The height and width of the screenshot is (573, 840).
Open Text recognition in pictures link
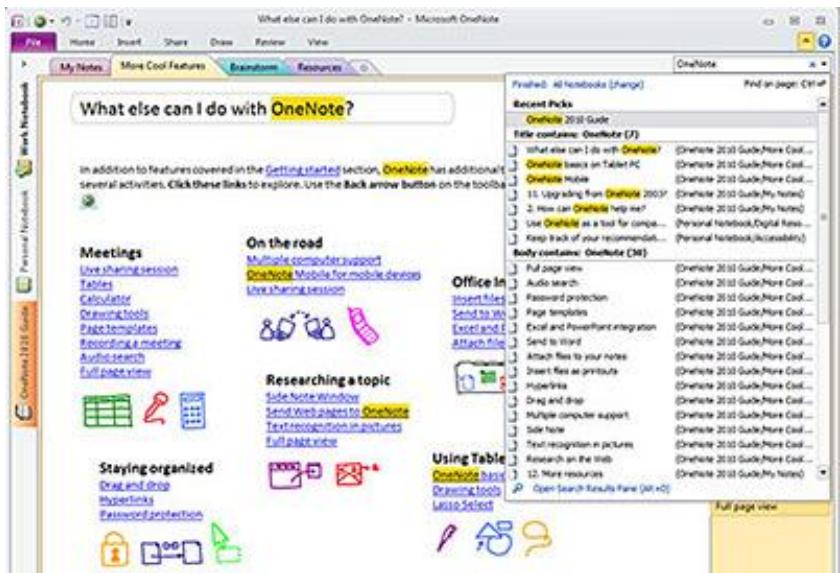[x=334, y=426]
